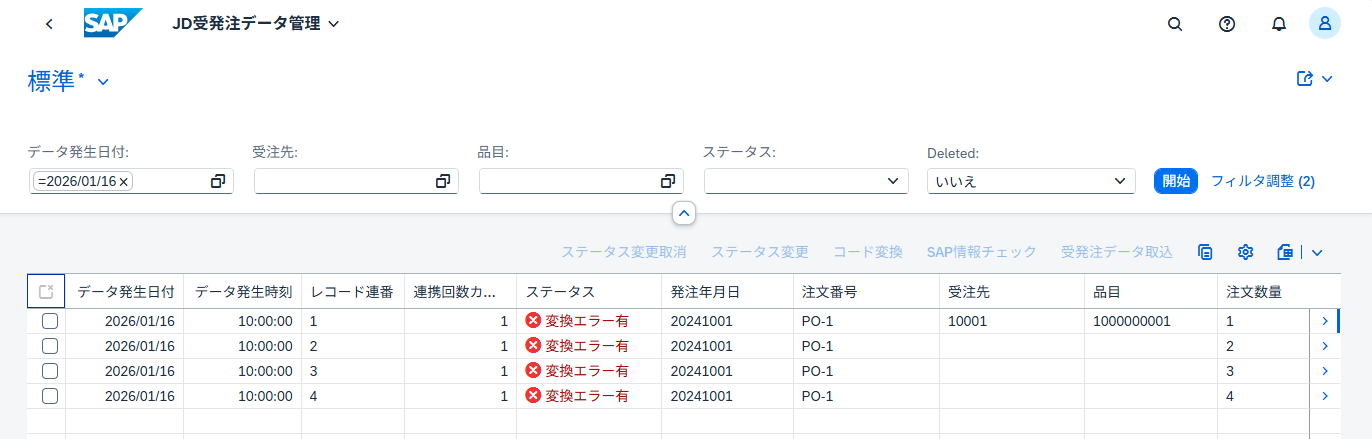The width and height of the screenshot is (1372, 439).
Task: Open the notifications bell
Action: 1278,24
